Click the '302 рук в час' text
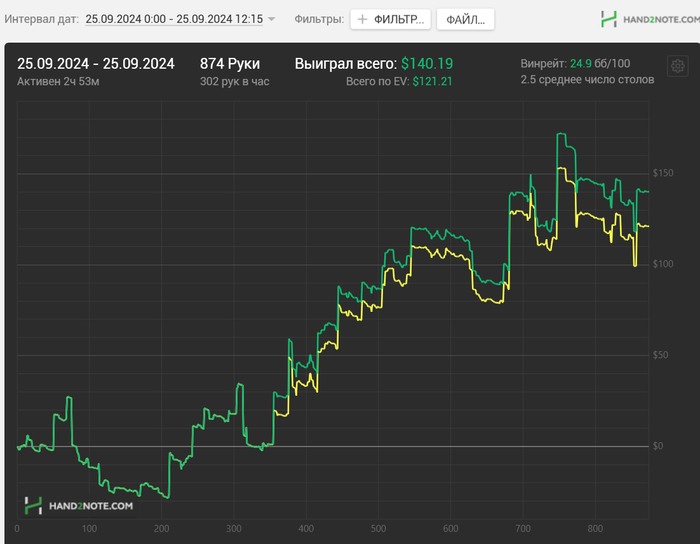Screen dimensions: 700x544 tap(234, 81)
